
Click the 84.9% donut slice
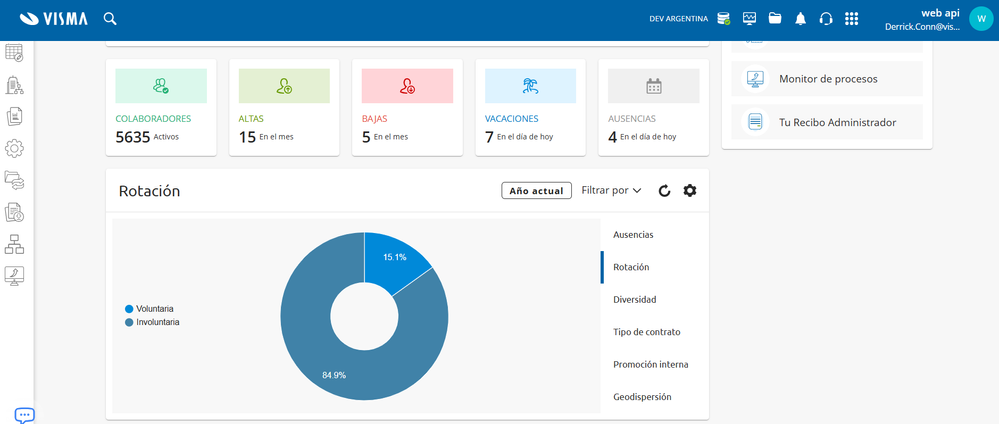tap(334, 375)
